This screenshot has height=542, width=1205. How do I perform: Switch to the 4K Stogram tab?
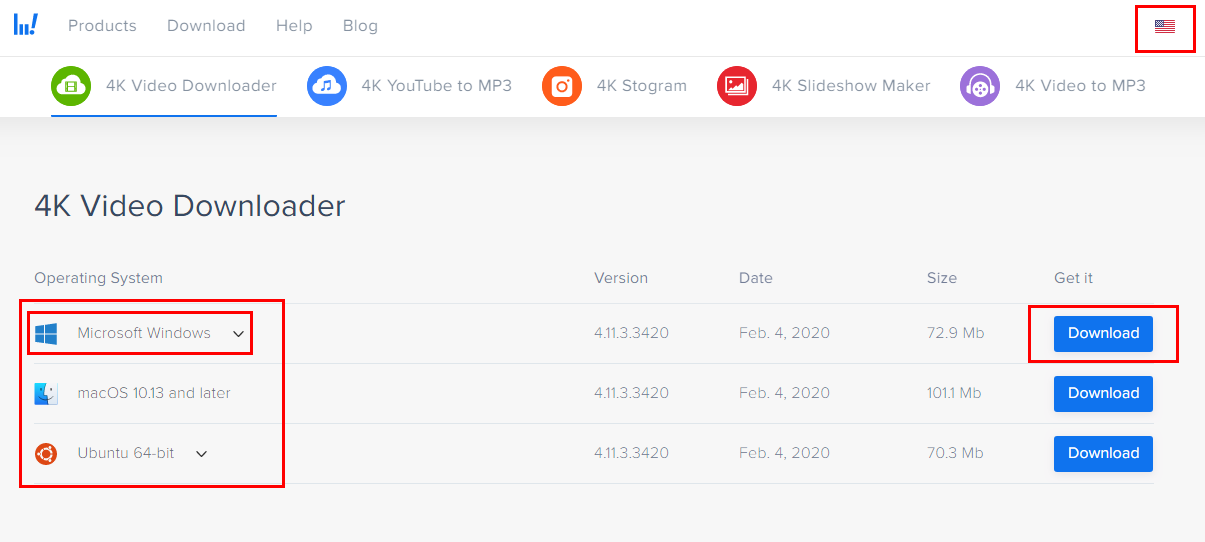(615, 86)
